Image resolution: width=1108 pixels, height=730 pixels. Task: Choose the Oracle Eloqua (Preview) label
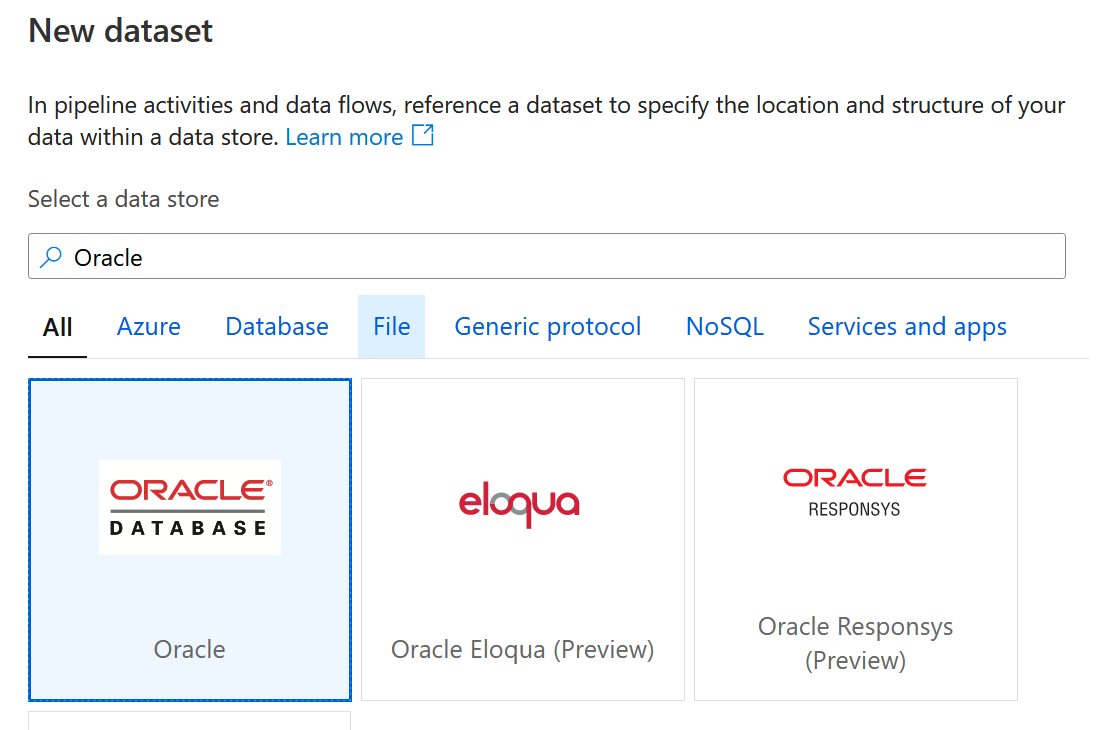click(522, 649)
